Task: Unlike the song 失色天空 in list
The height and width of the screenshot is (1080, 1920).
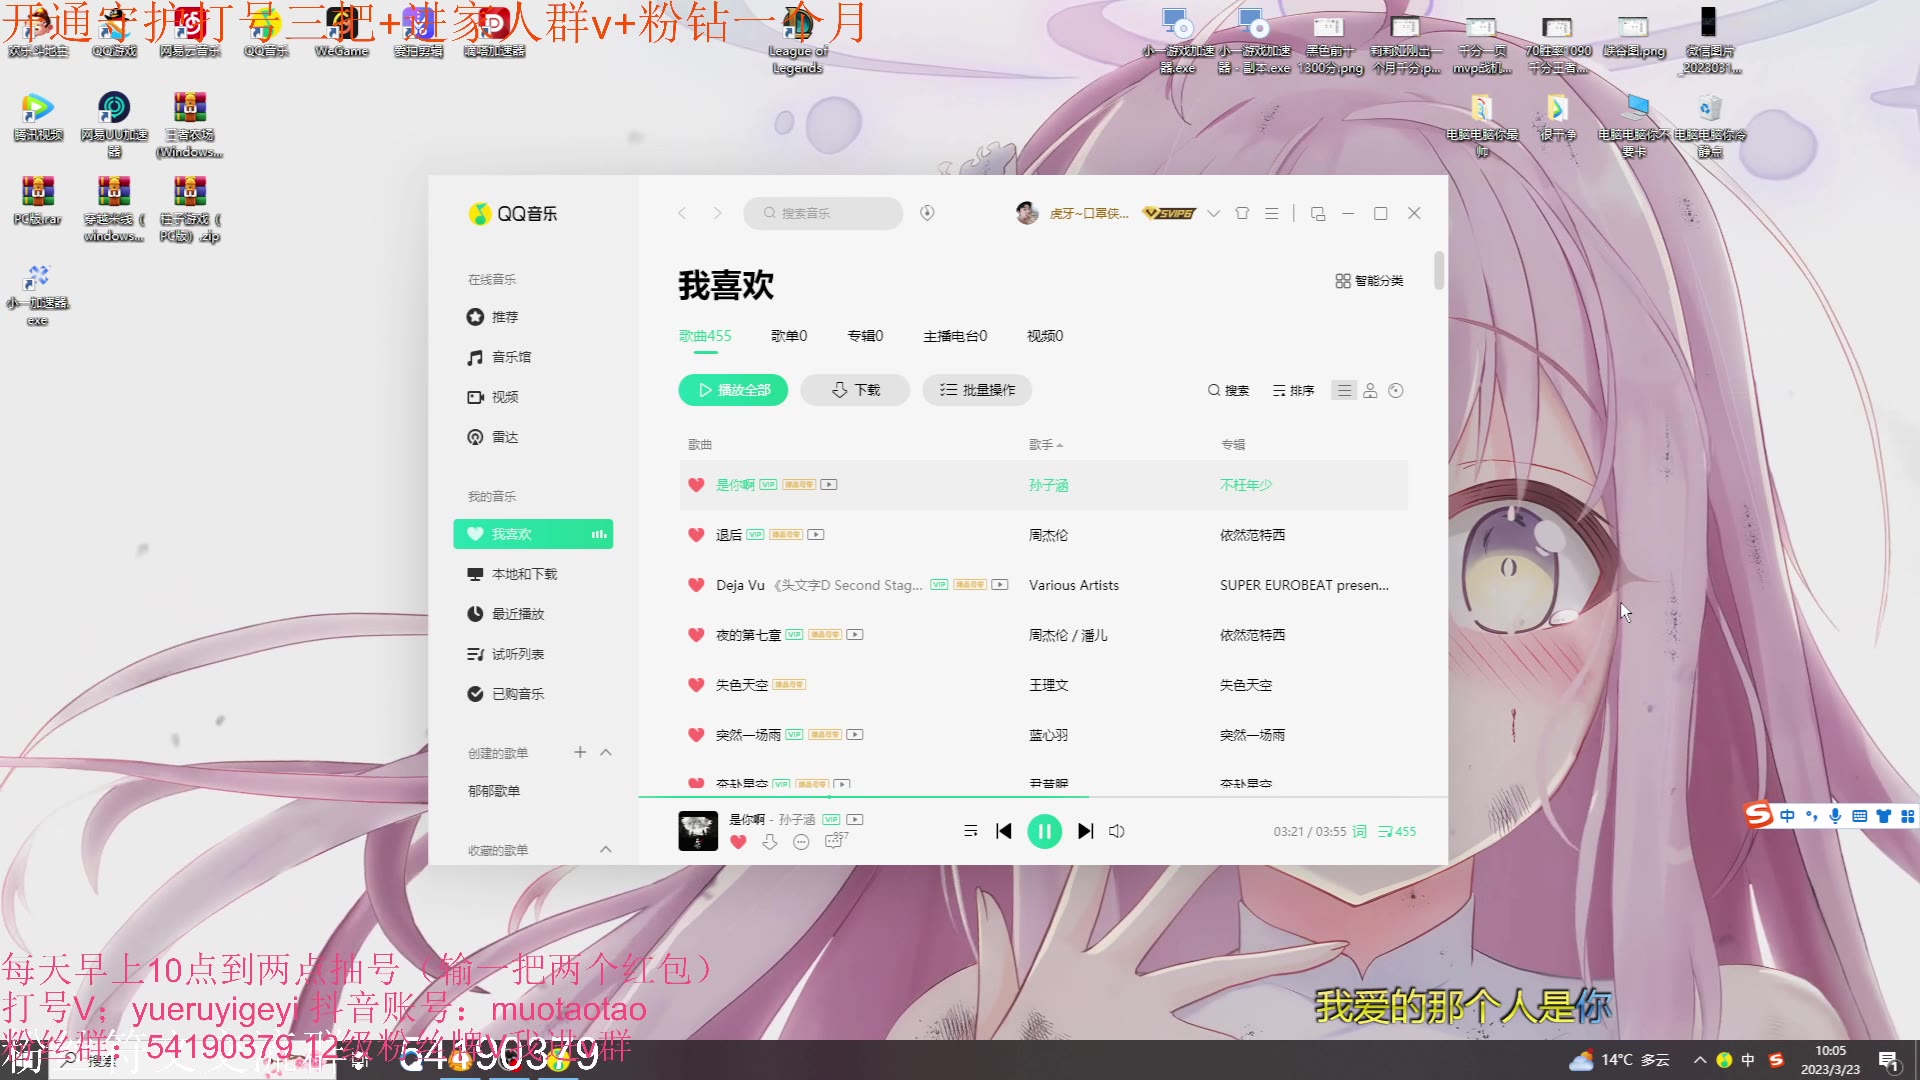Action: click(x=696, y=685)
